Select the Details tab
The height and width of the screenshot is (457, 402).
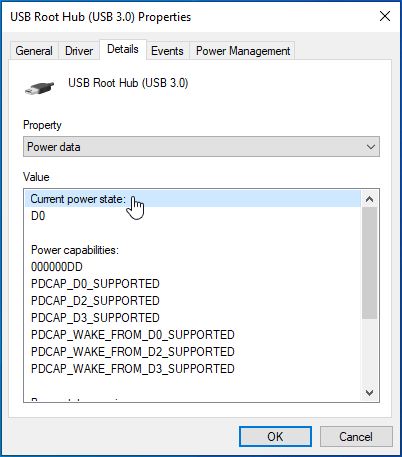pos(123,49)
